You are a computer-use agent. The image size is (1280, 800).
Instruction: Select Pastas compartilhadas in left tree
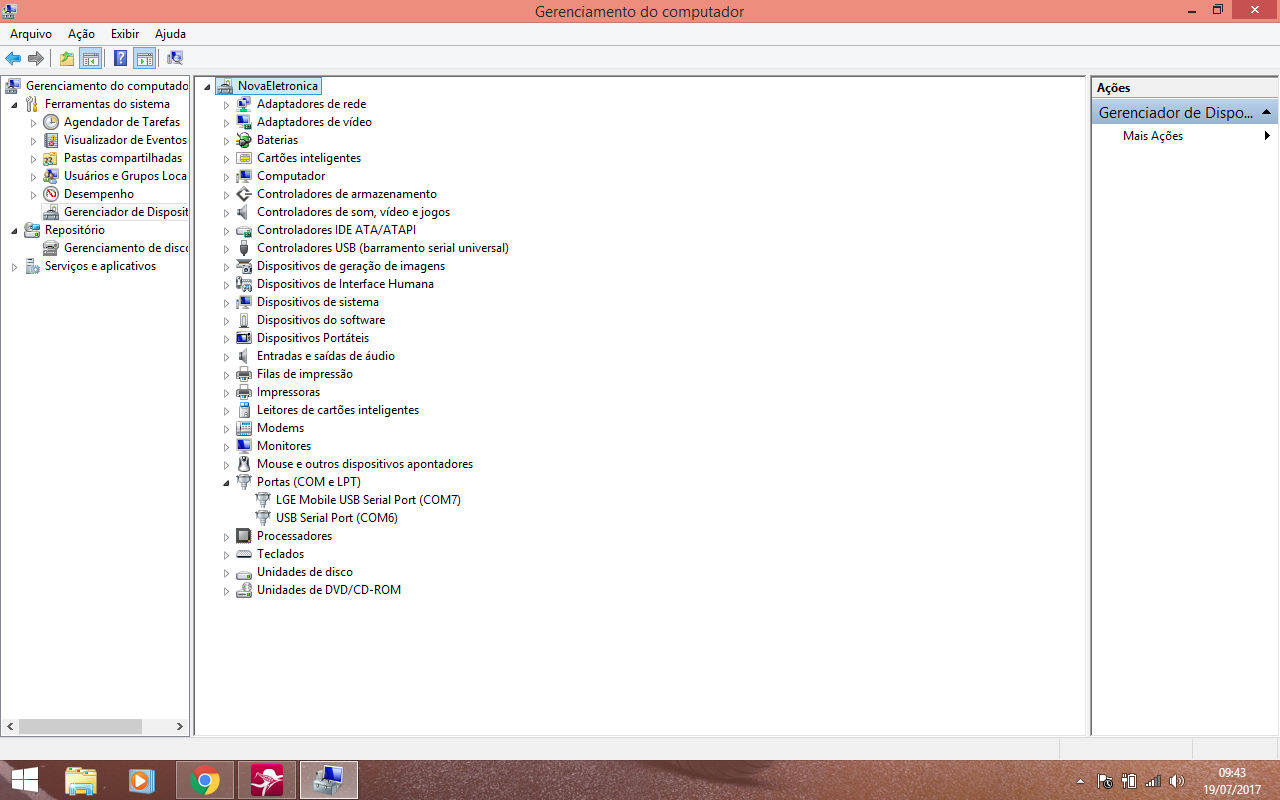(123, 158)
